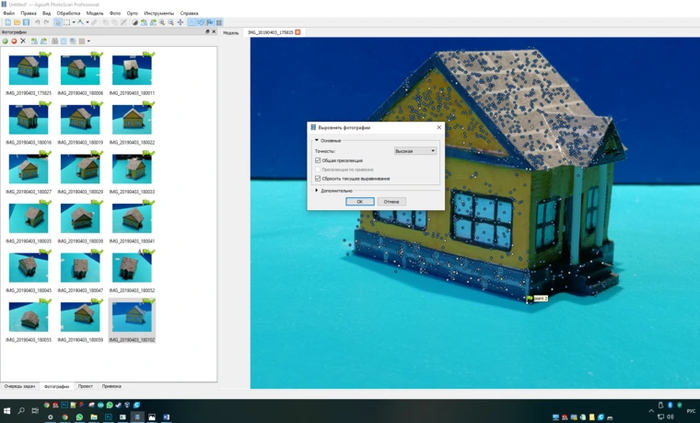
Task: Open the 'Обработка' menu
Action: click(68, 13)
